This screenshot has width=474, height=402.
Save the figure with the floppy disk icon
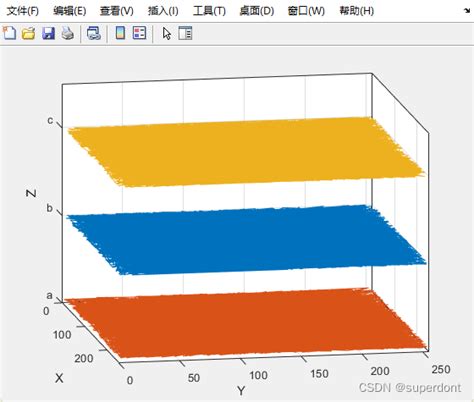tap(48, 33)
